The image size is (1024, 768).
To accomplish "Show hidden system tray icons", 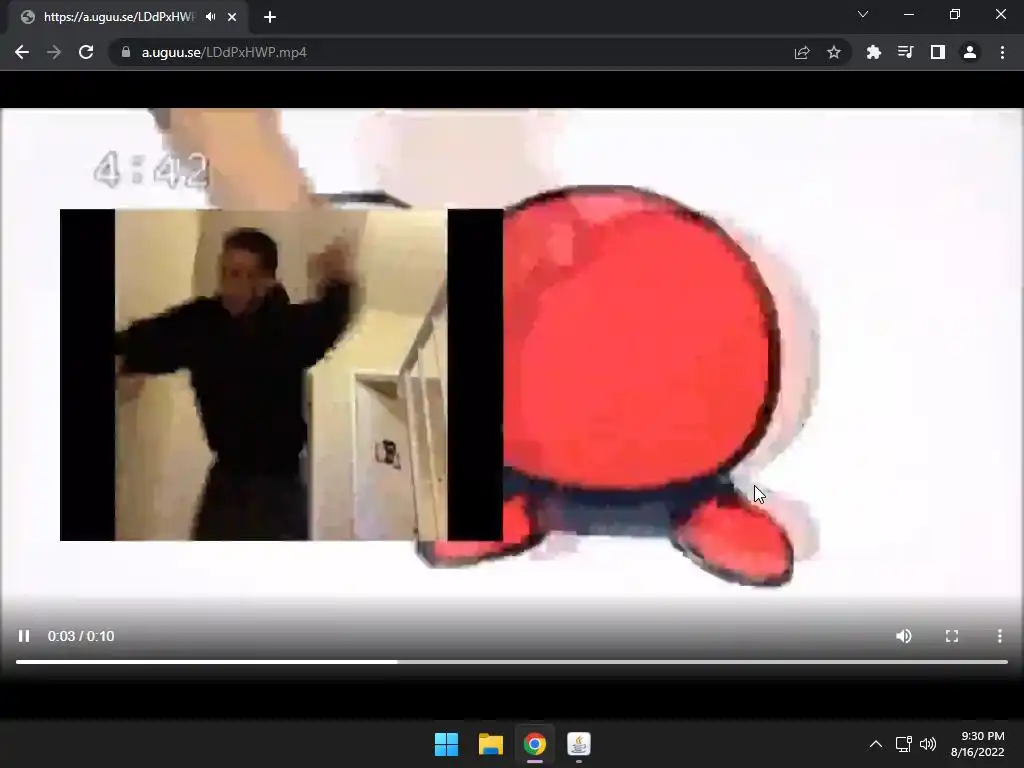I will click(876, 744).
